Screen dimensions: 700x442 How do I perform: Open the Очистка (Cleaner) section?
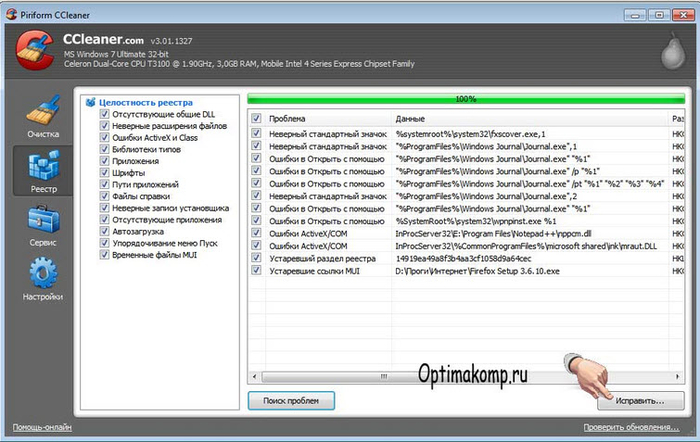pyautogui.click(x=43, y=117)
